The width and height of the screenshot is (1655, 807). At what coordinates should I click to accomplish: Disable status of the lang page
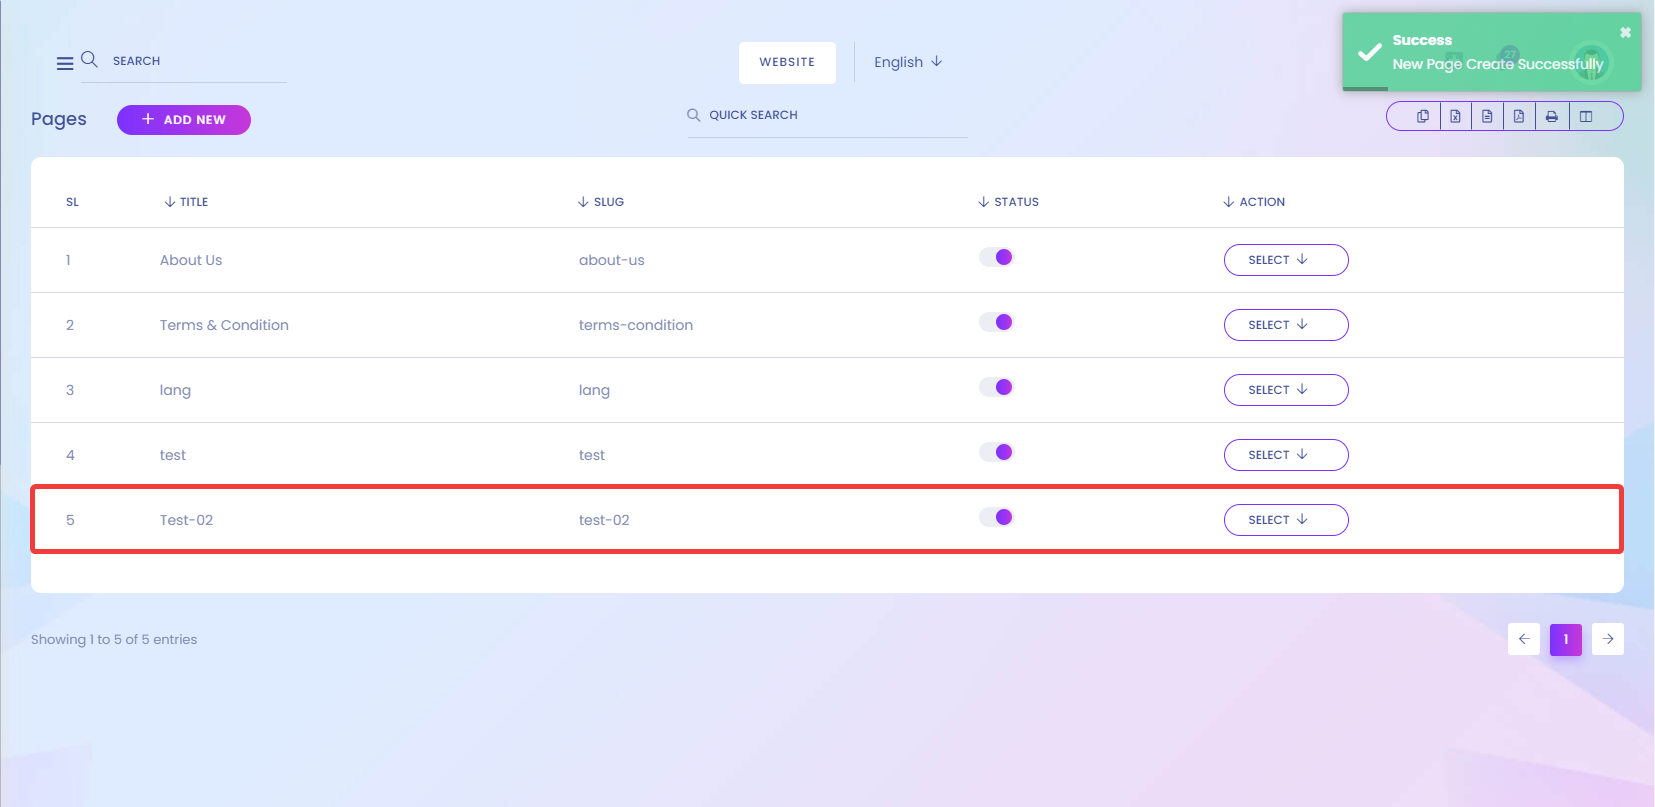pos(996,387)
